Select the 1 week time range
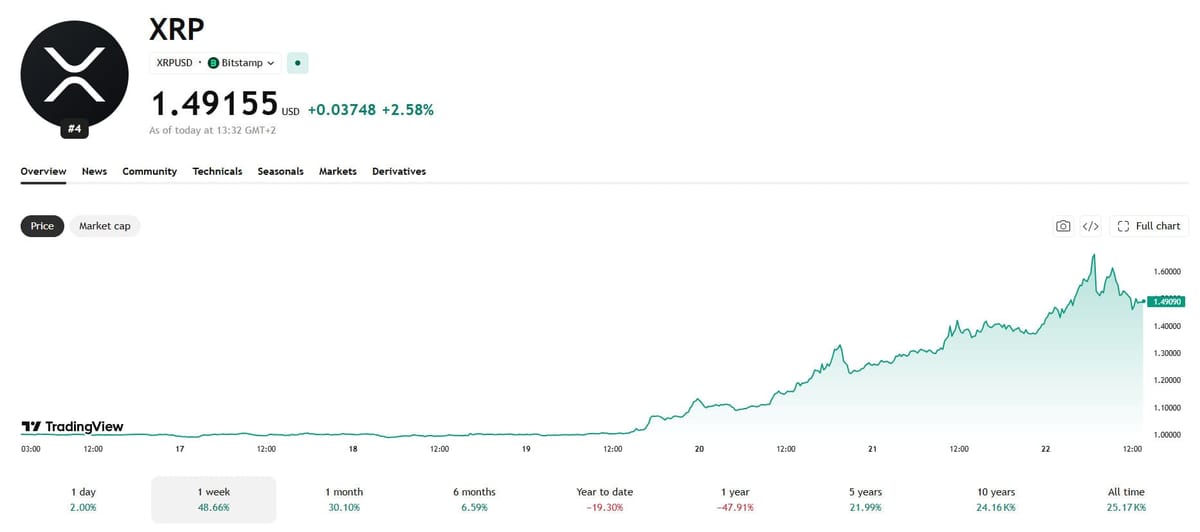Viewport: 1200px width, 532px height. (213, 499)
